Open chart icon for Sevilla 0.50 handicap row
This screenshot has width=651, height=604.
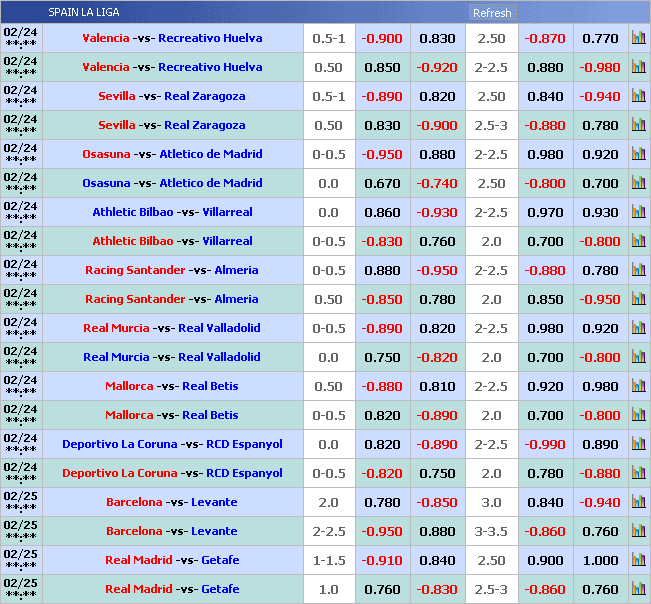pos(638,125)
